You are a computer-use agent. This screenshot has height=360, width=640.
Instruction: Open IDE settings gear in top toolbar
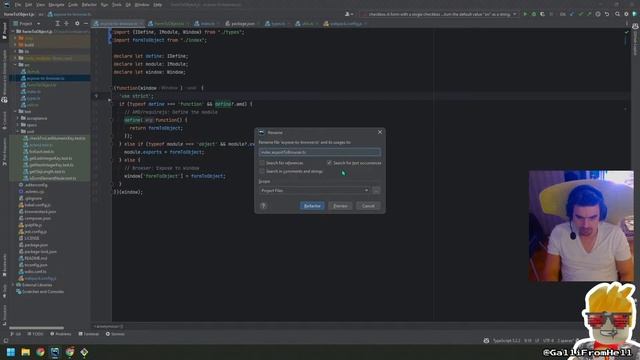pyautogui.click(x=626, y=14)
